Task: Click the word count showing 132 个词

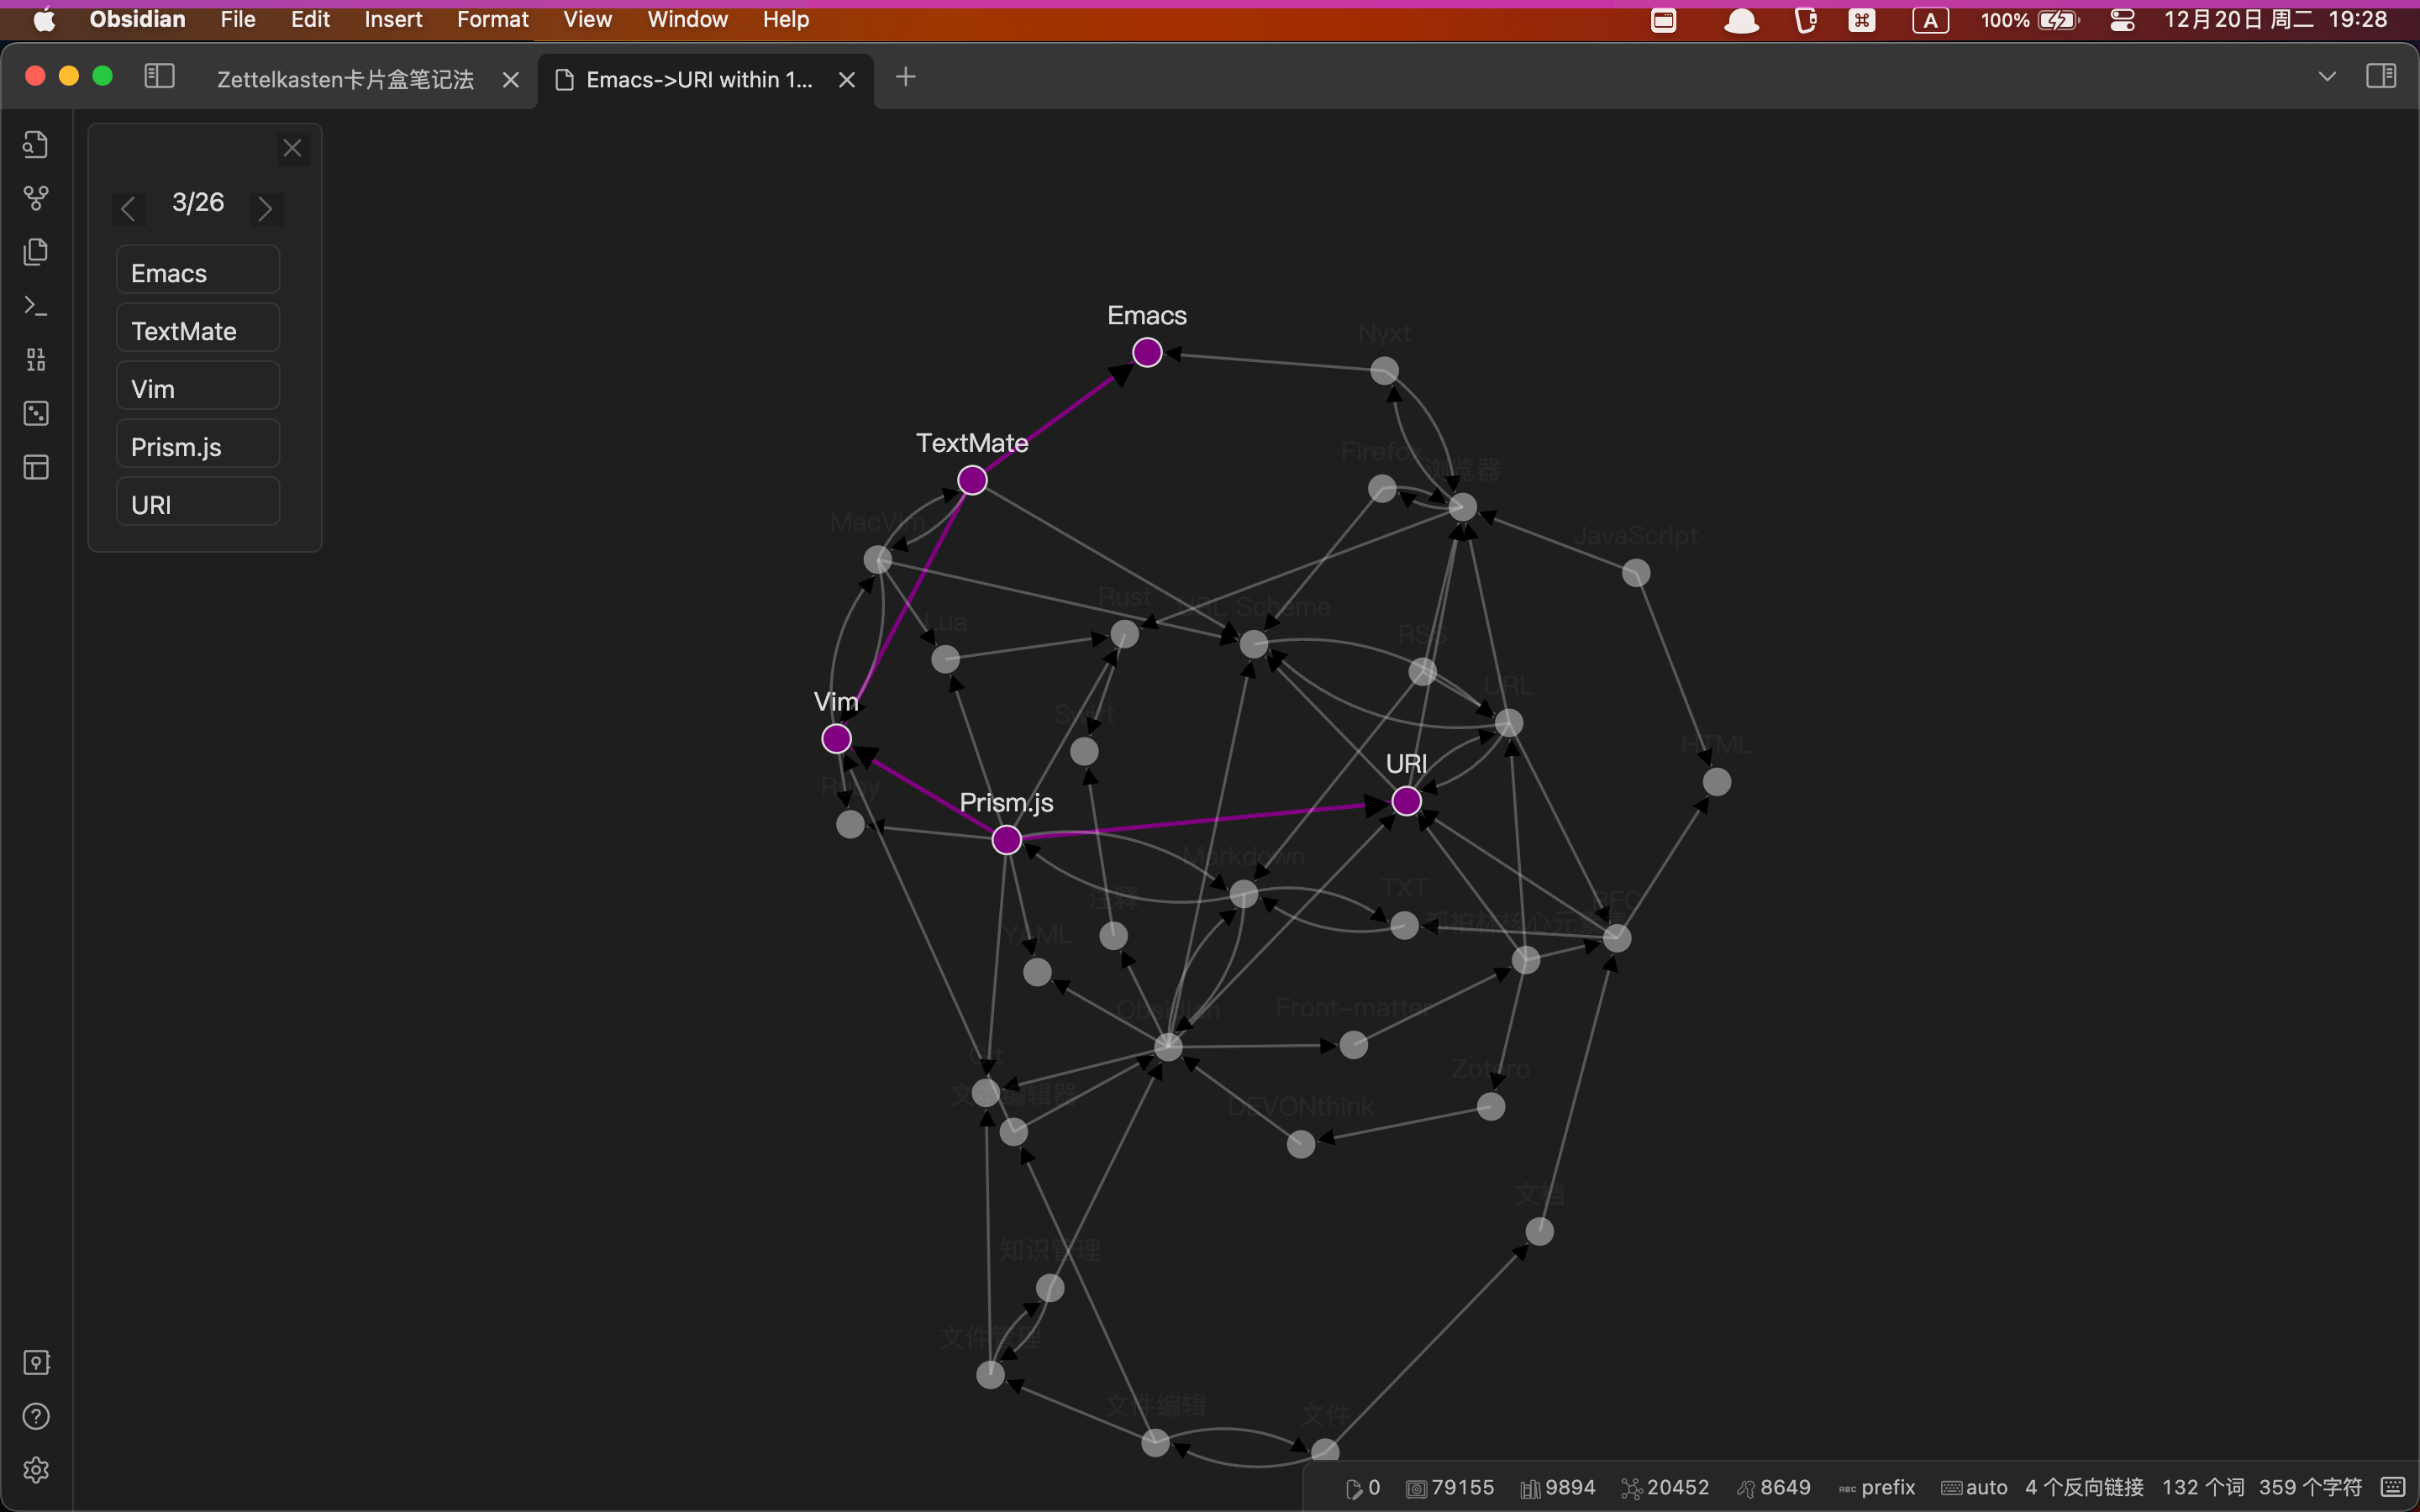Action: (2203, 1487)
